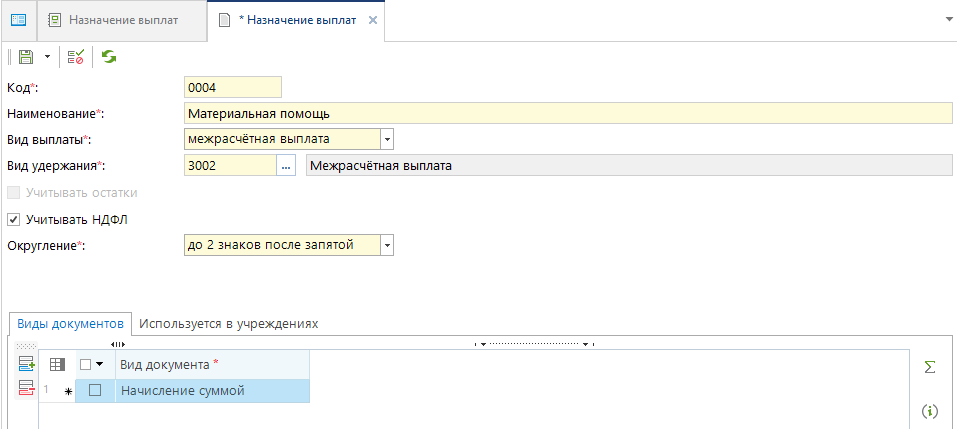Viewport: 957px width, 429px height.
Task: Expand the Вид выплаты dropdown
Action: [x=387, y=139]
